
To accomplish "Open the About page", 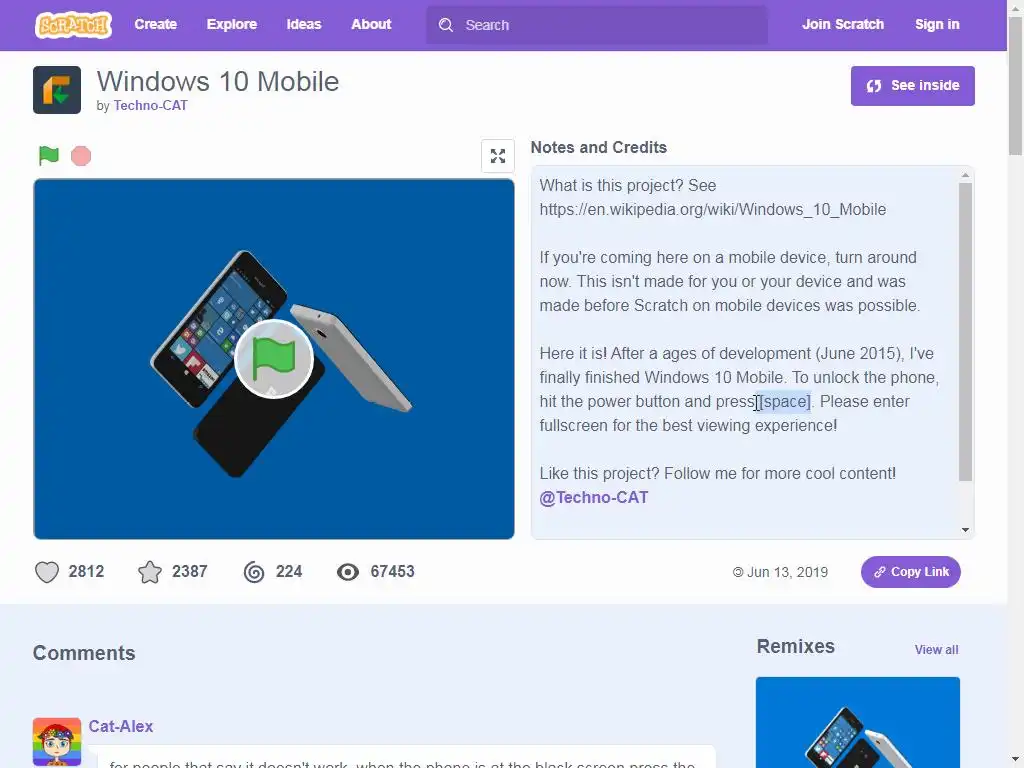I will pos(371,24).
